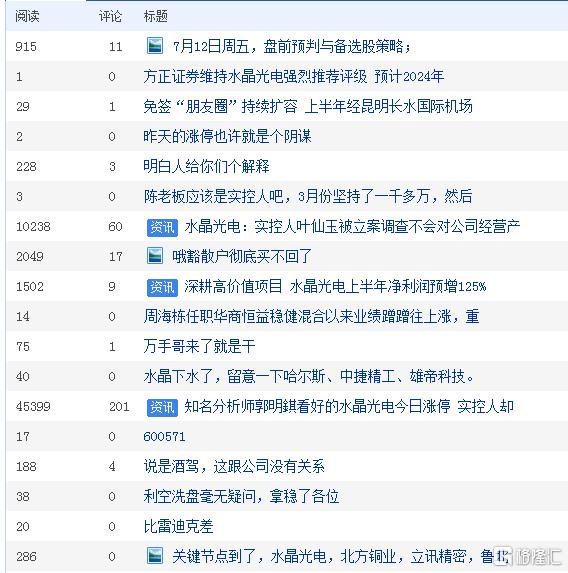Image resolution: width=568 pixels, height=573 pixels.
Task: Click the image icon beside 7月12日周五 post
Action: (155, 46)
